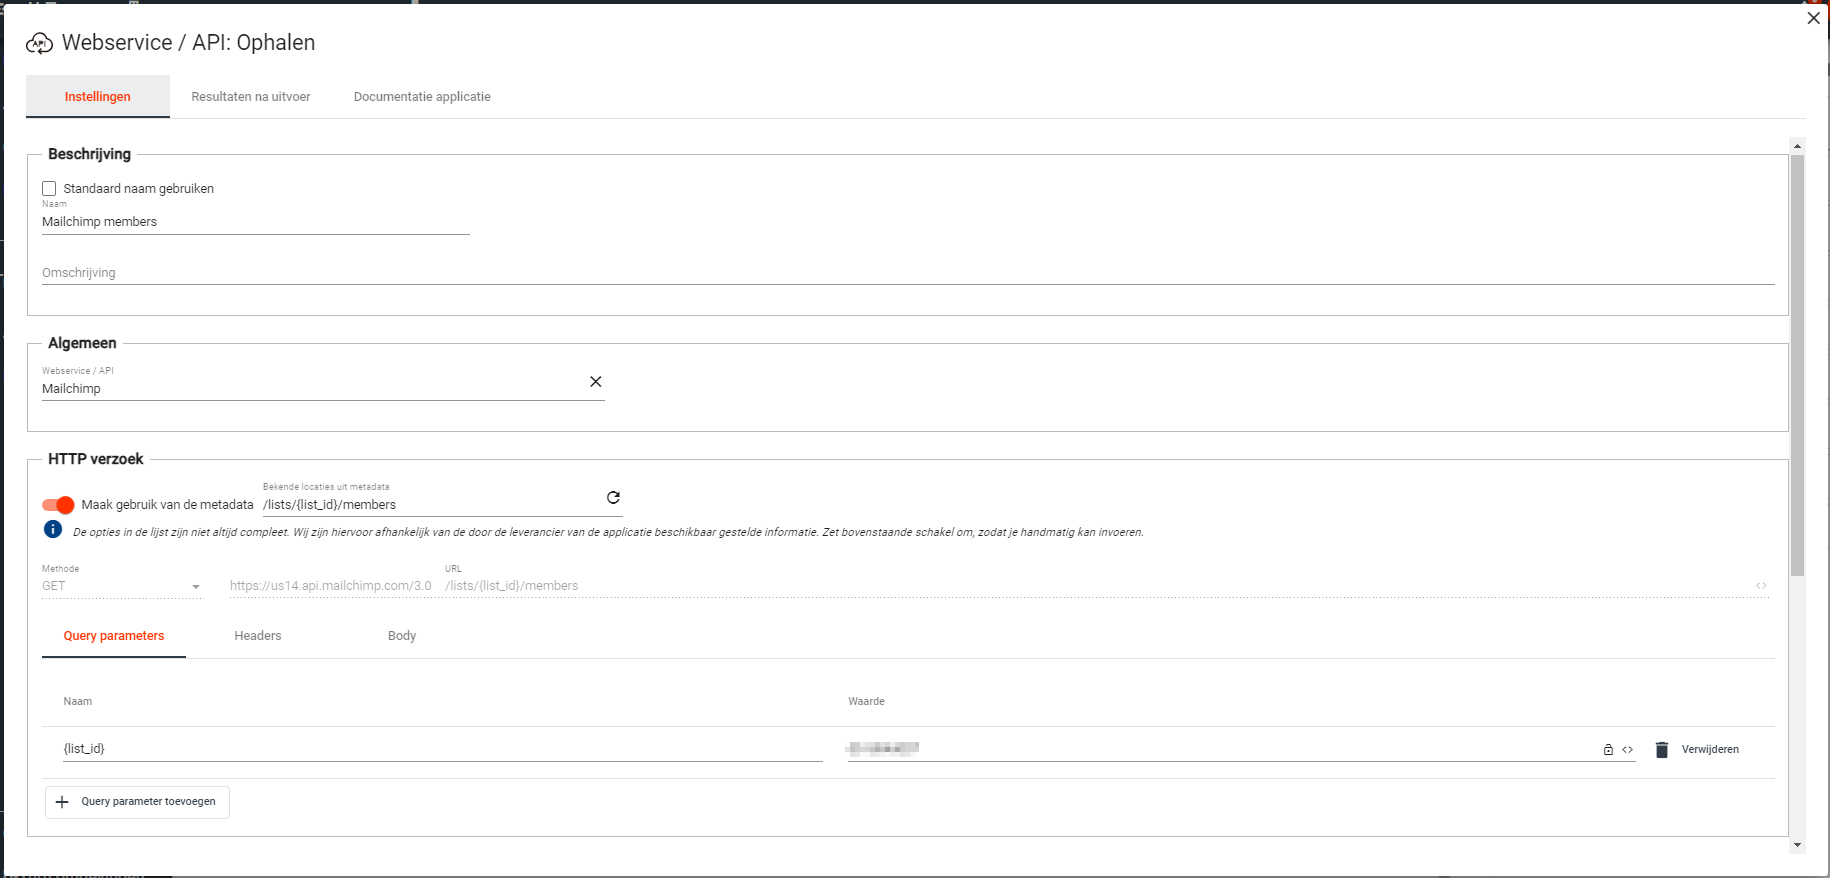Click the Verwijderen link
This screenshot has width=1830, height=878.
tap(1710, 750)
